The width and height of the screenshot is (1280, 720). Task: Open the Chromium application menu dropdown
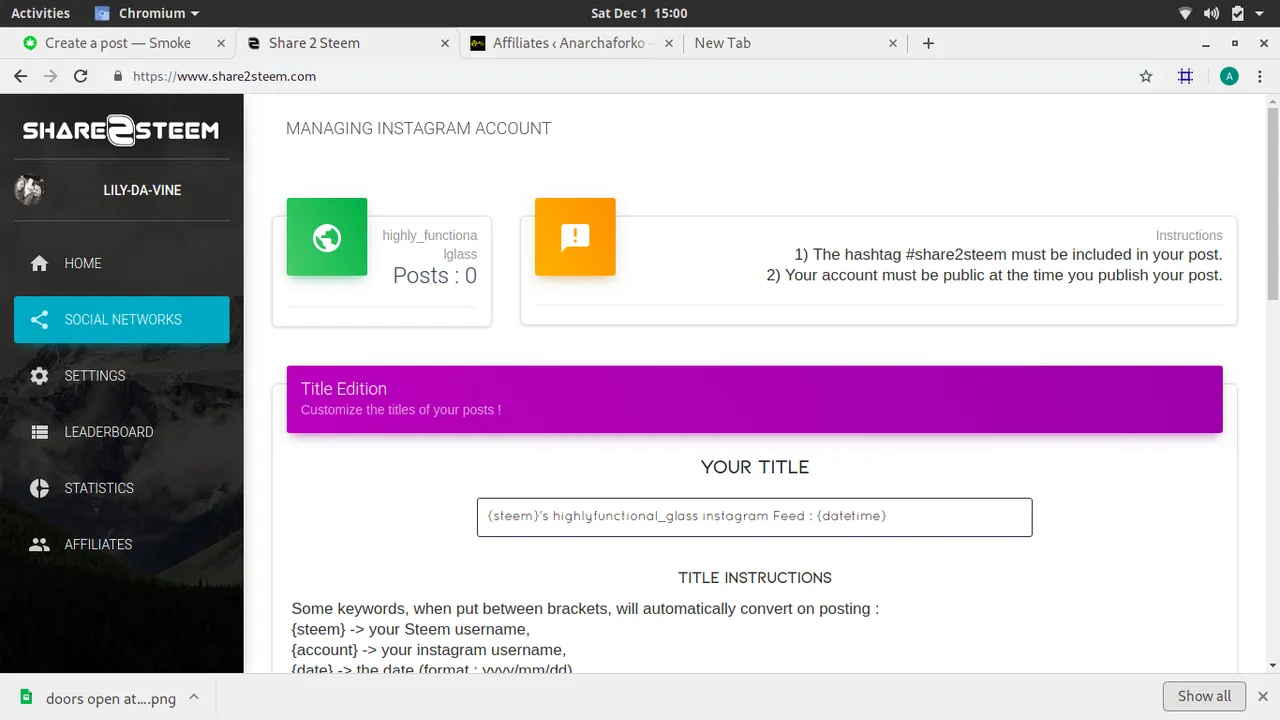tap(148, 13)
